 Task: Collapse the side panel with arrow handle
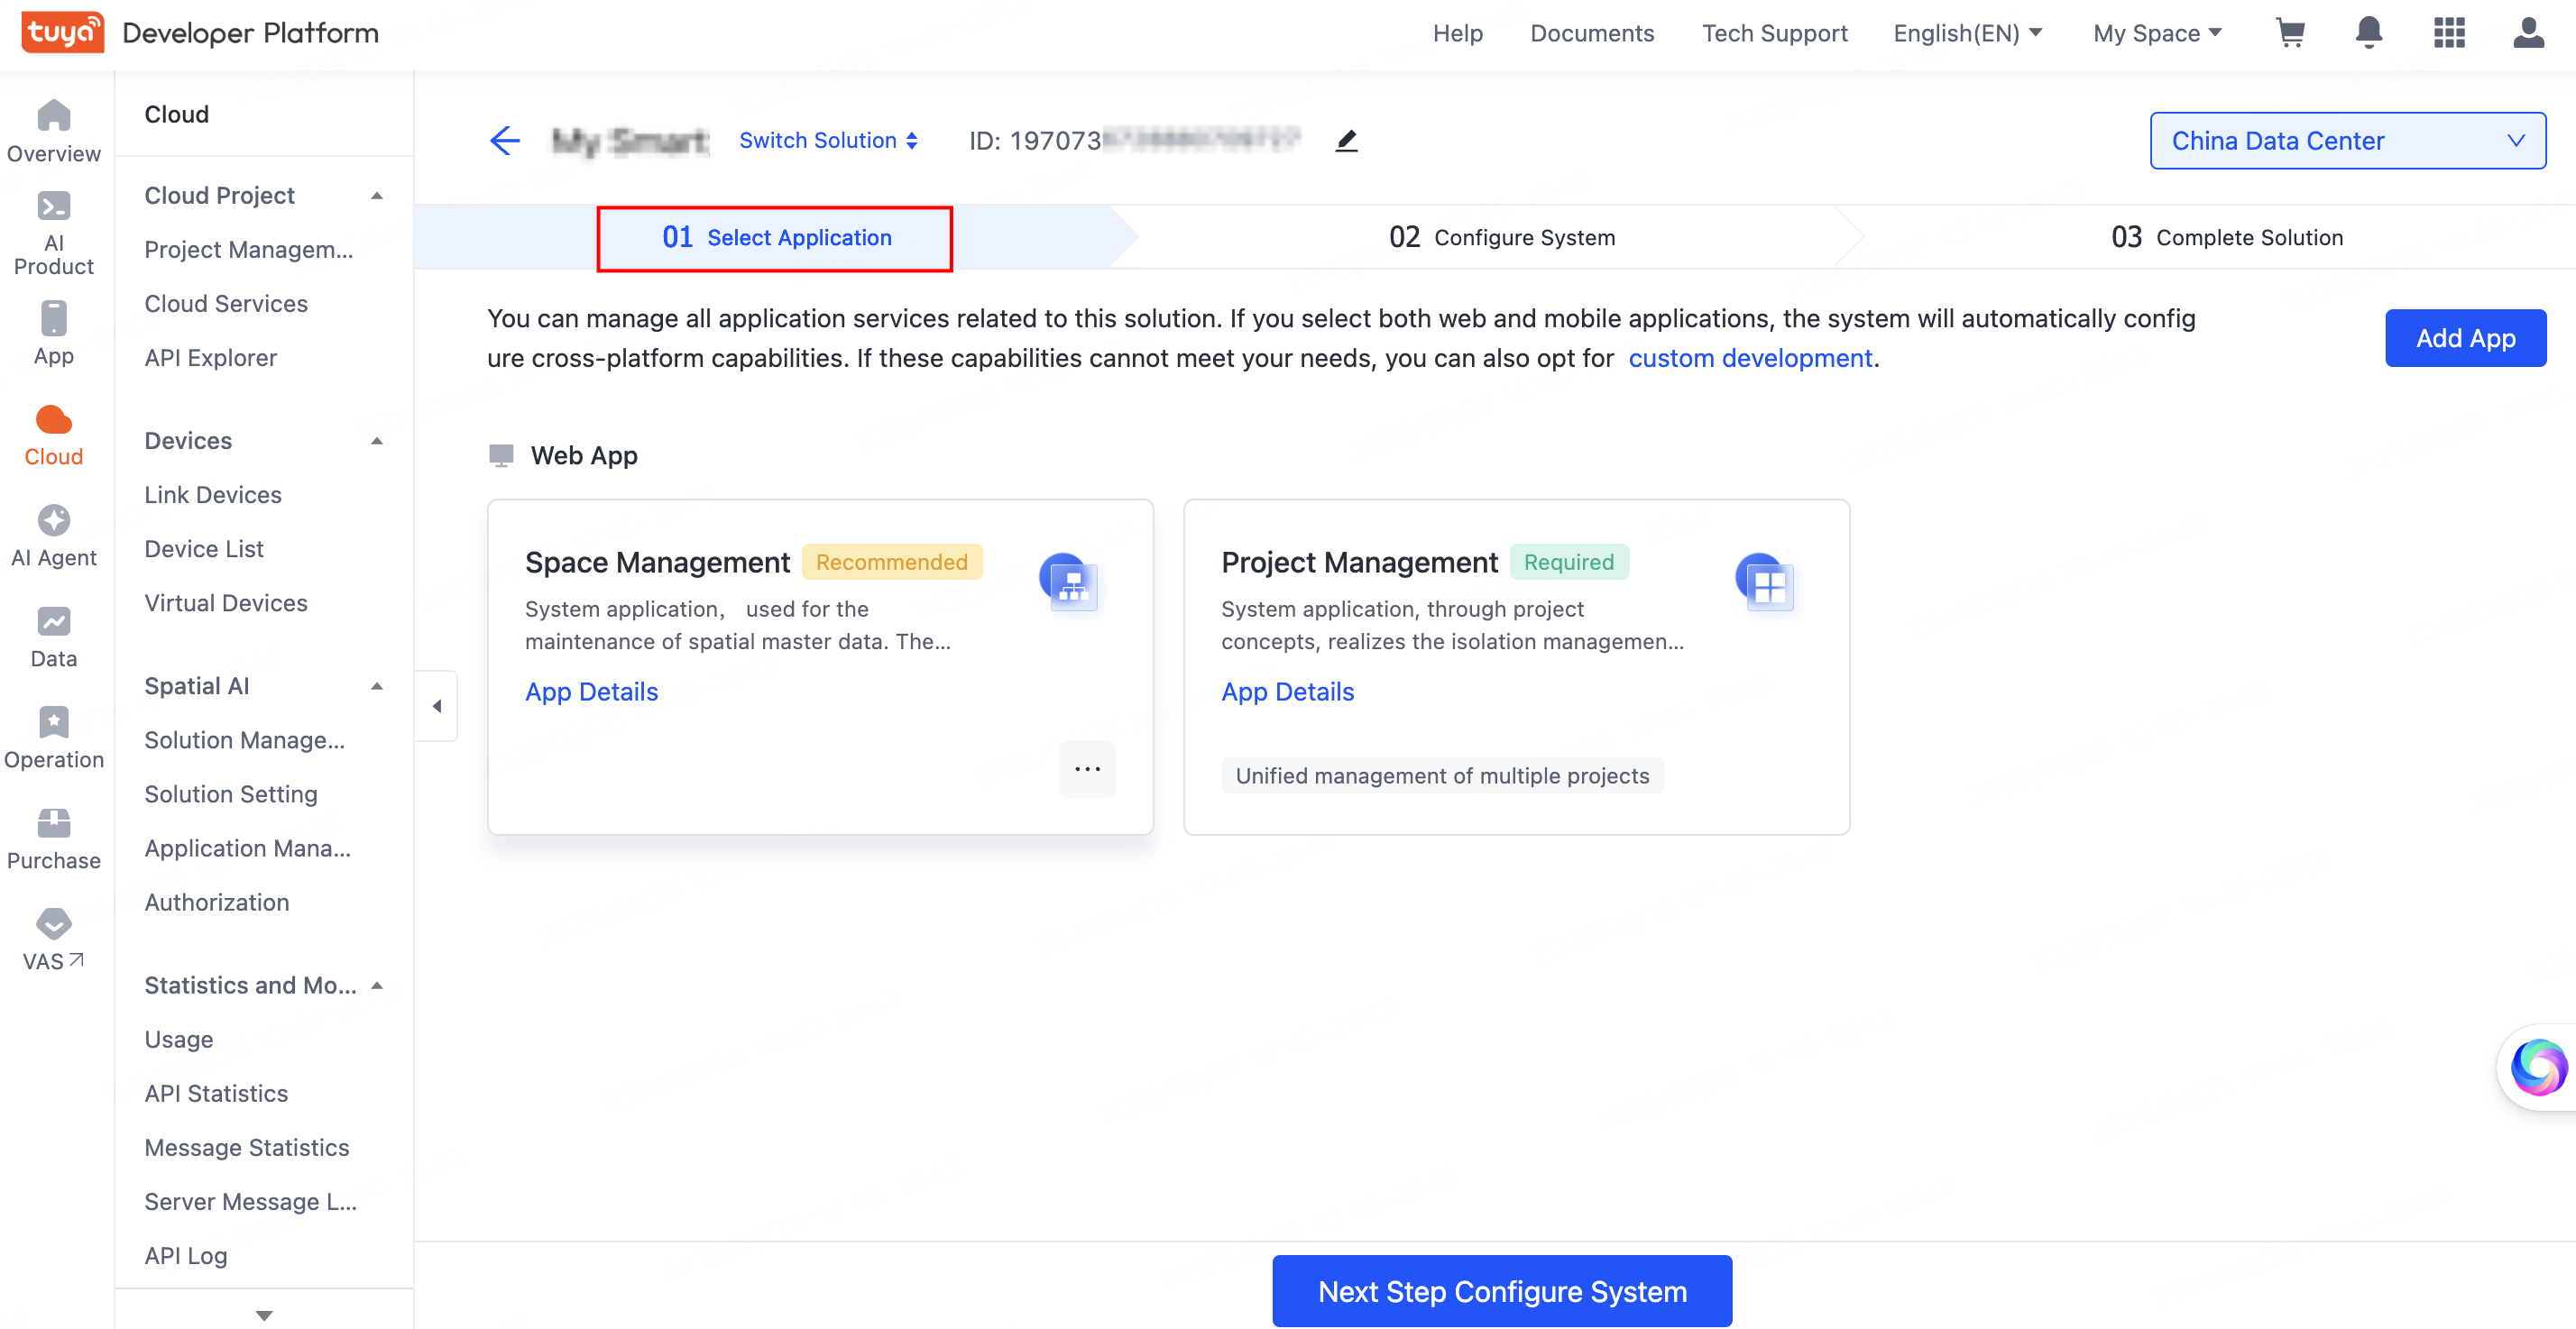437,706
